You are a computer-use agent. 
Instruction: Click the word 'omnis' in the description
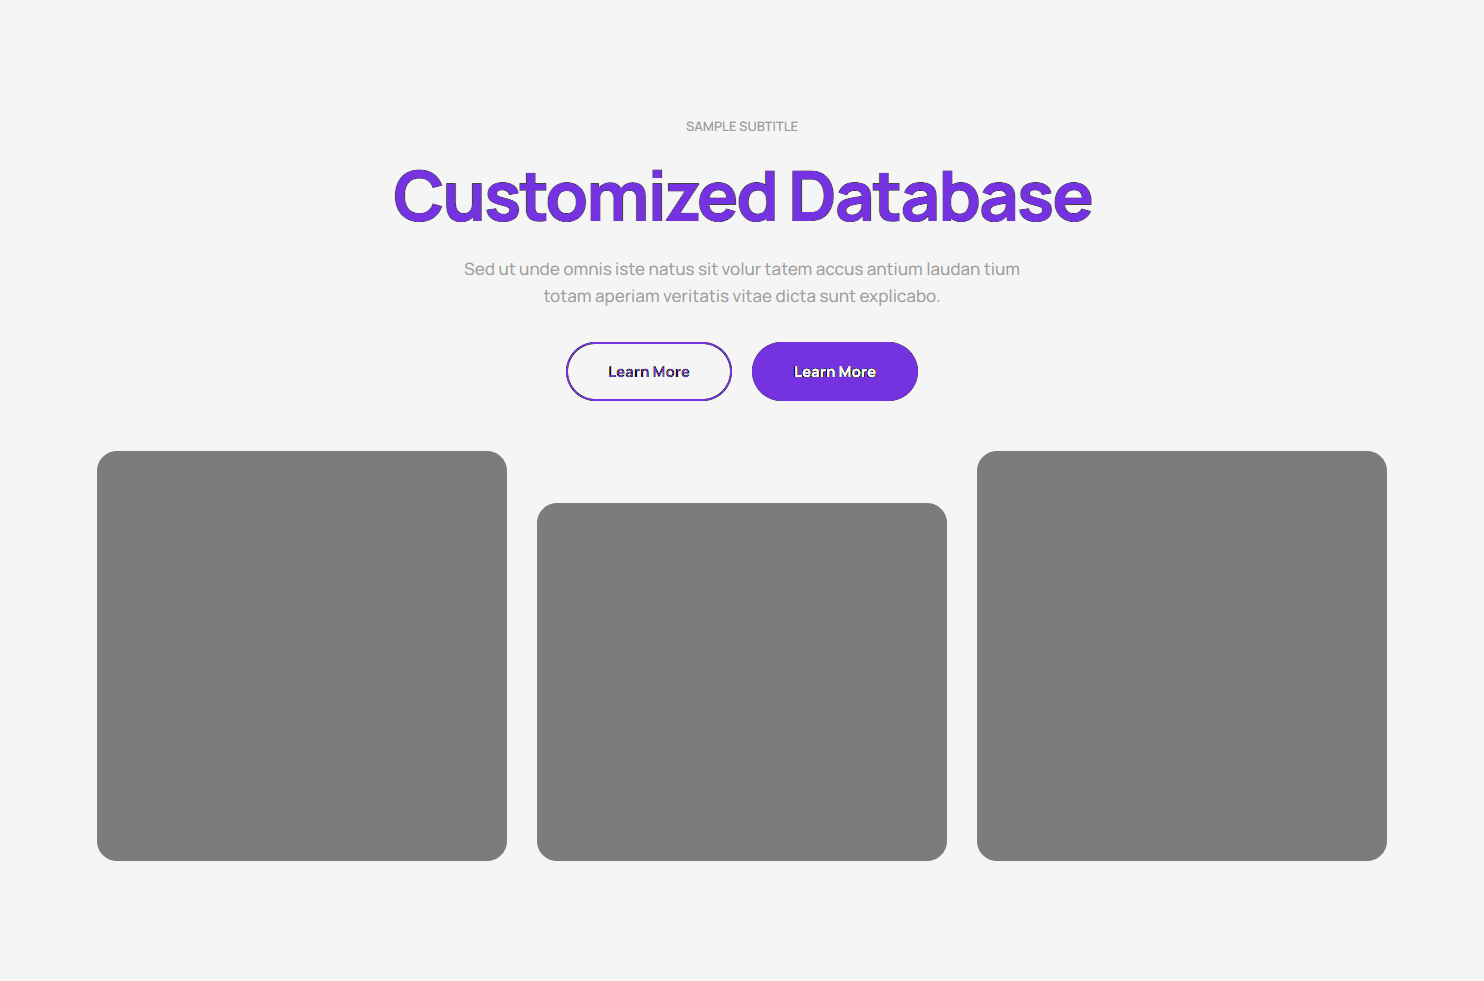click(587, 269)
